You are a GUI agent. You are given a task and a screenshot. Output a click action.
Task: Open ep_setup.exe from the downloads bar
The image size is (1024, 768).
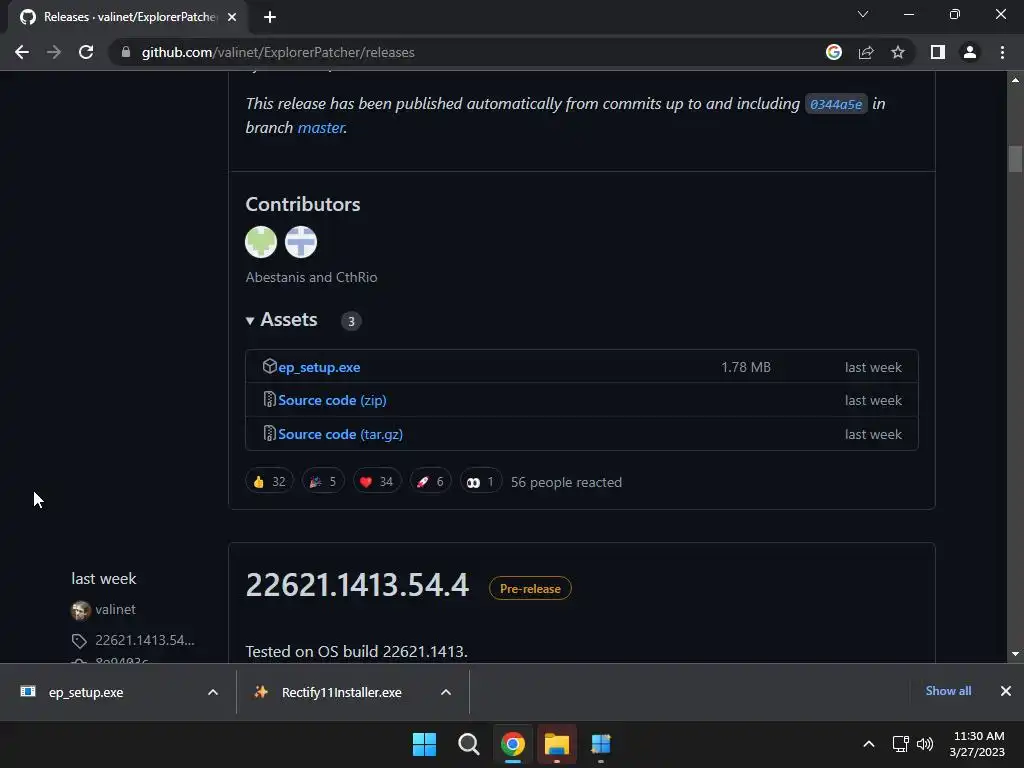click(86, 692)
